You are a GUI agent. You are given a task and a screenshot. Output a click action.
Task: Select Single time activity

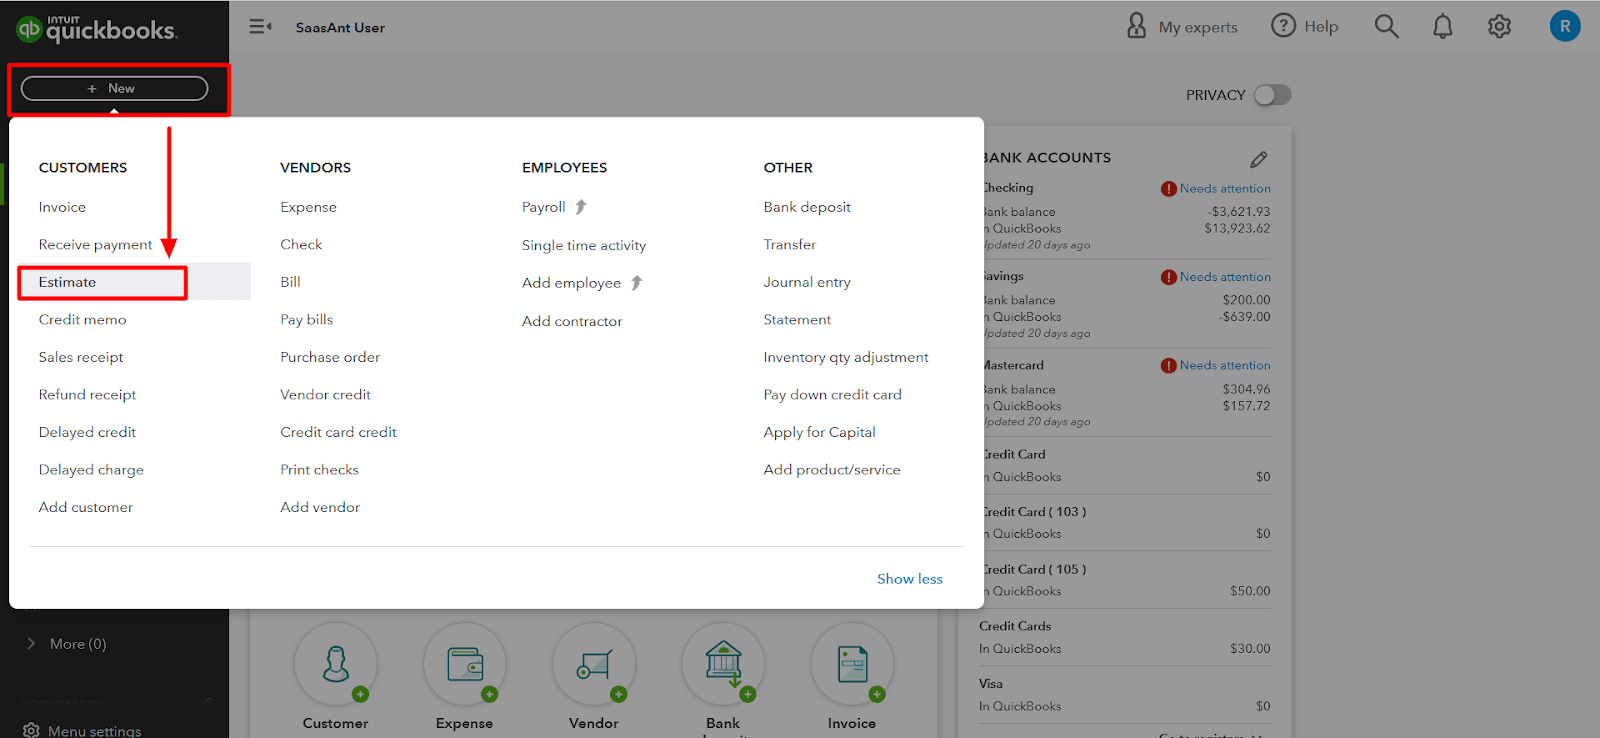584,245
